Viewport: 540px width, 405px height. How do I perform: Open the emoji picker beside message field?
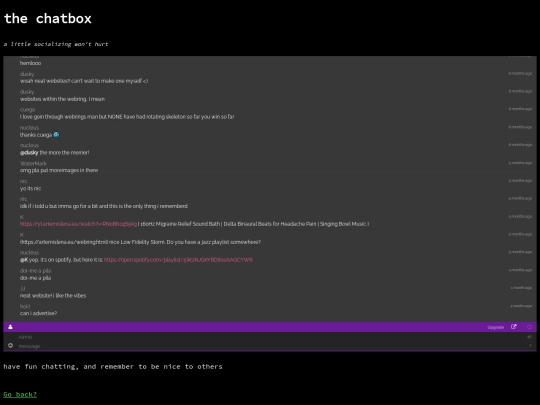pyautogui.click(x=11, y=345)
